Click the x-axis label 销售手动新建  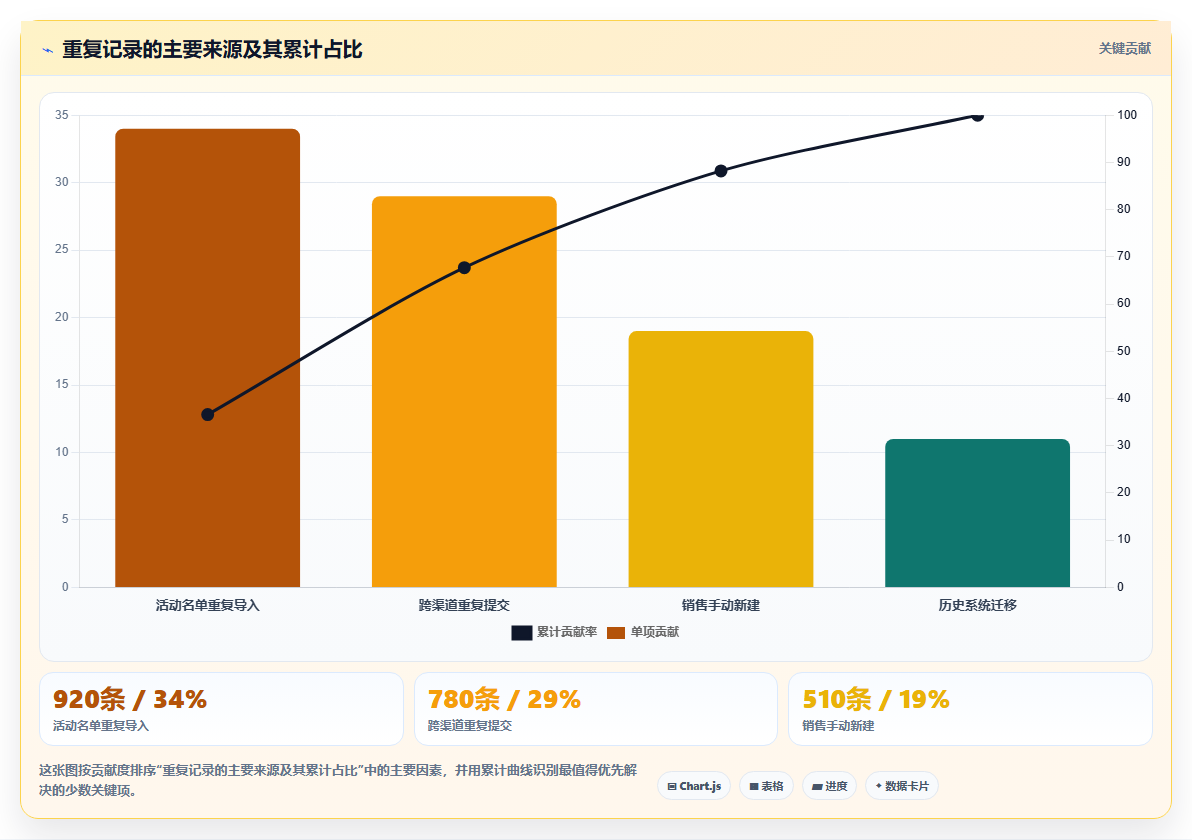point(721,605)
